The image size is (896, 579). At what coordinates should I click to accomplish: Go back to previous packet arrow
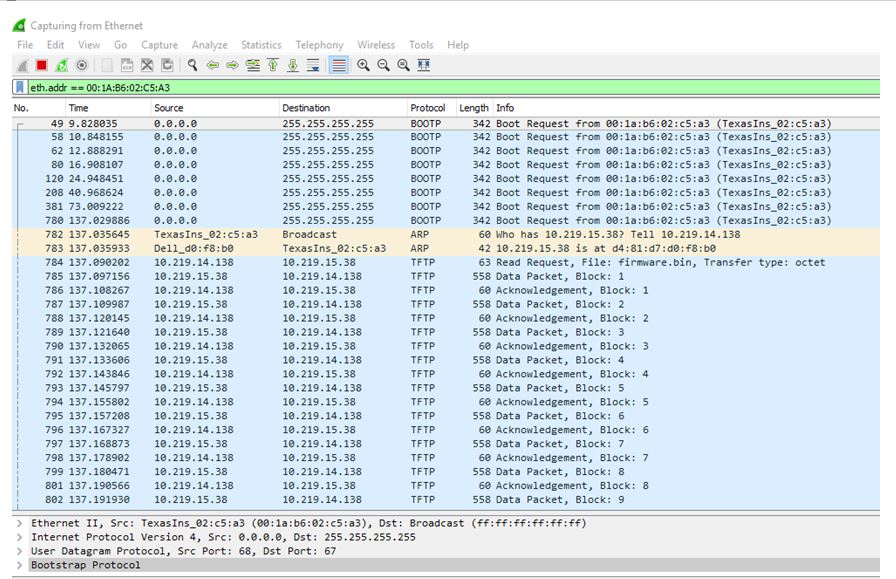click(213, 65)
